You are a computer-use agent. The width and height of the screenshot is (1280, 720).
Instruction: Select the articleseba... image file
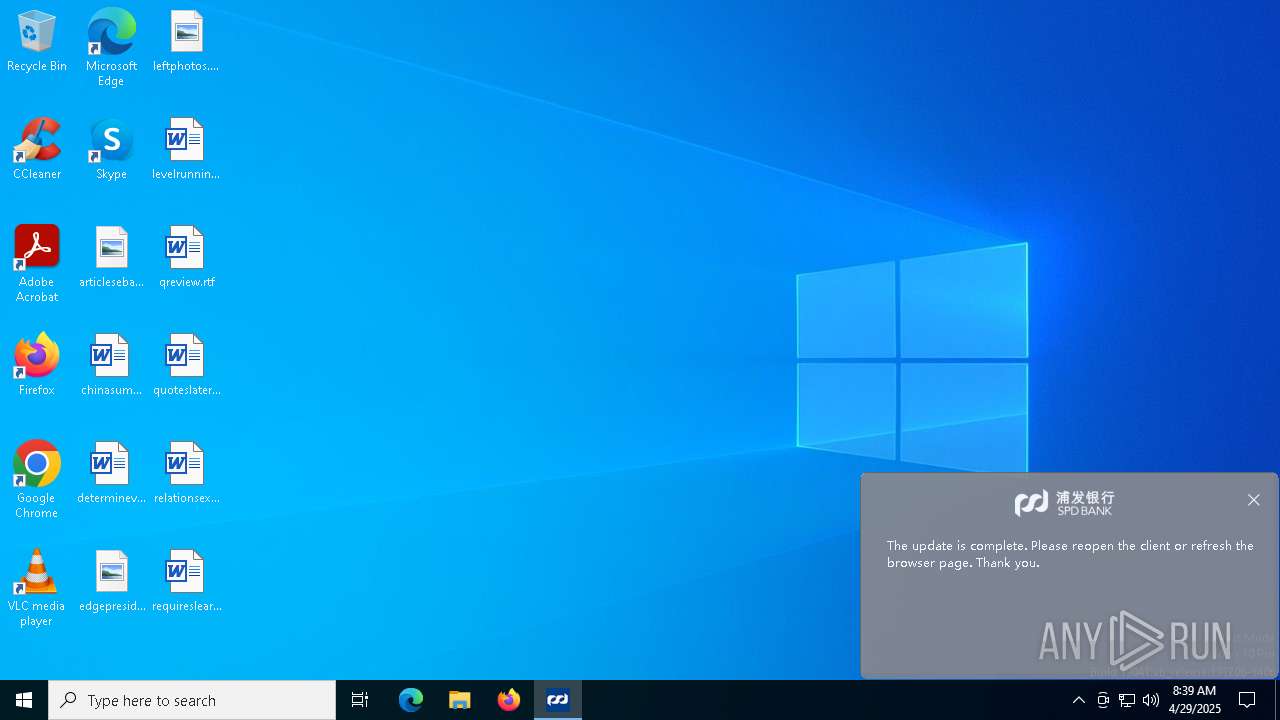[111, 257]
